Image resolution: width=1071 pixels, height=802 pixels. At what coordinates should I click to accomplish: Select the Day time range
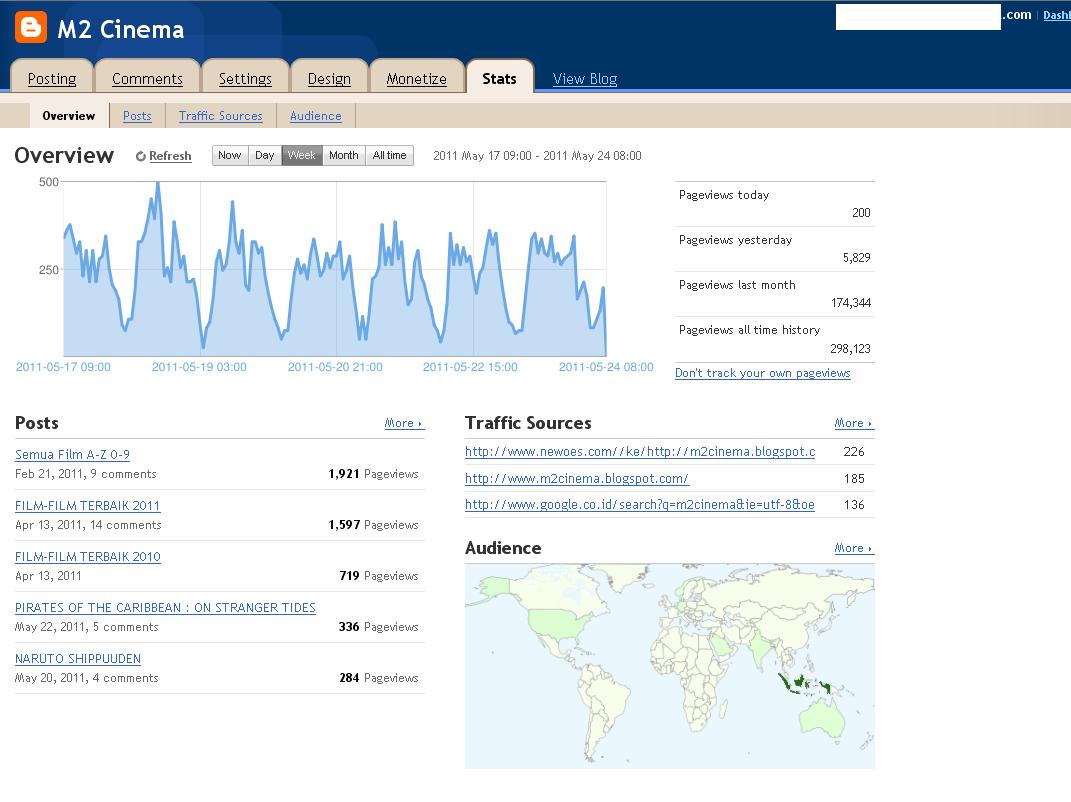264,155
